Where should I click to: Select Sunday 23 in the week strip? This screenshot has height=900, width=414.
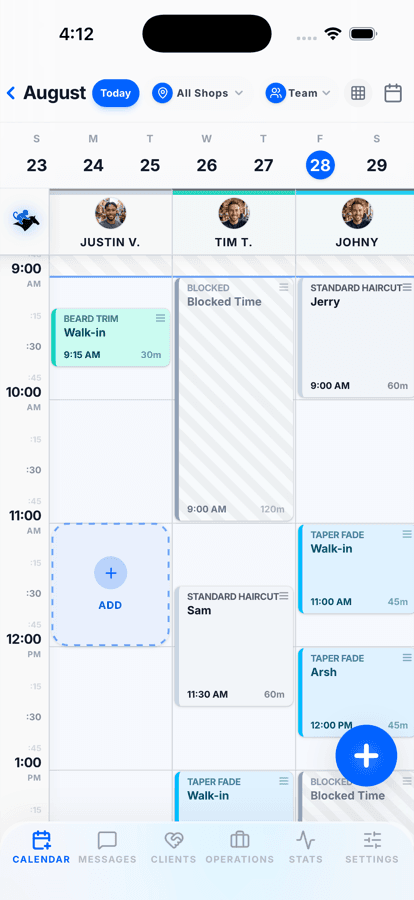coord(37,156)
